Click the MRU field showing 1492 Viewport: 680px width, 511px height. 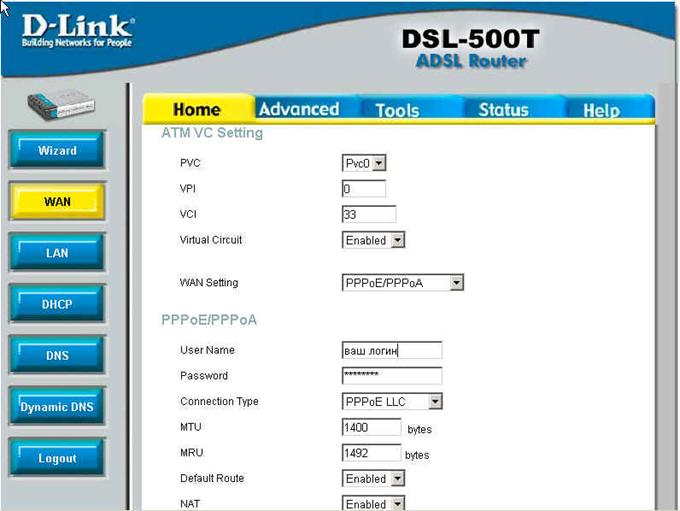pyautogui.click(x=372, y=453)
